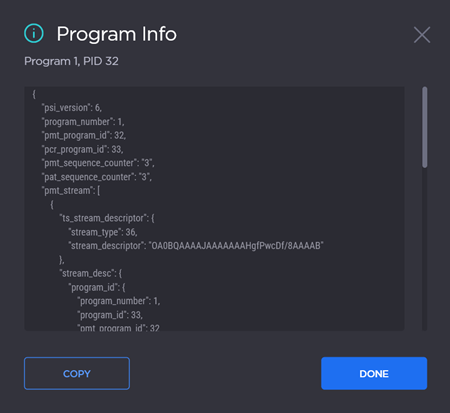The width and height of the screenshot is (450, 413).
Task: Click the "pmt_stream" array line
Action: point(71,191)
